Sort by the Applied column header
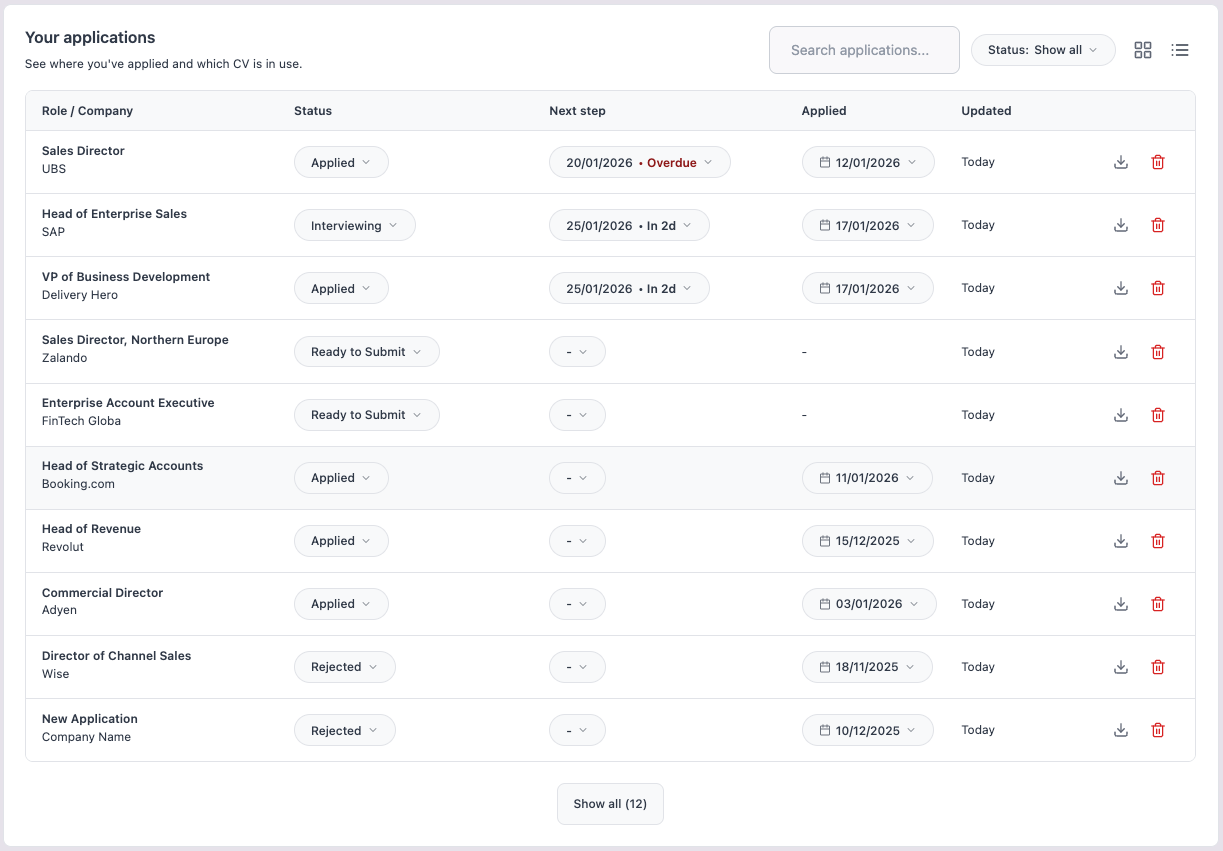The image size is (1223, 851). click(x=823, y=111)
